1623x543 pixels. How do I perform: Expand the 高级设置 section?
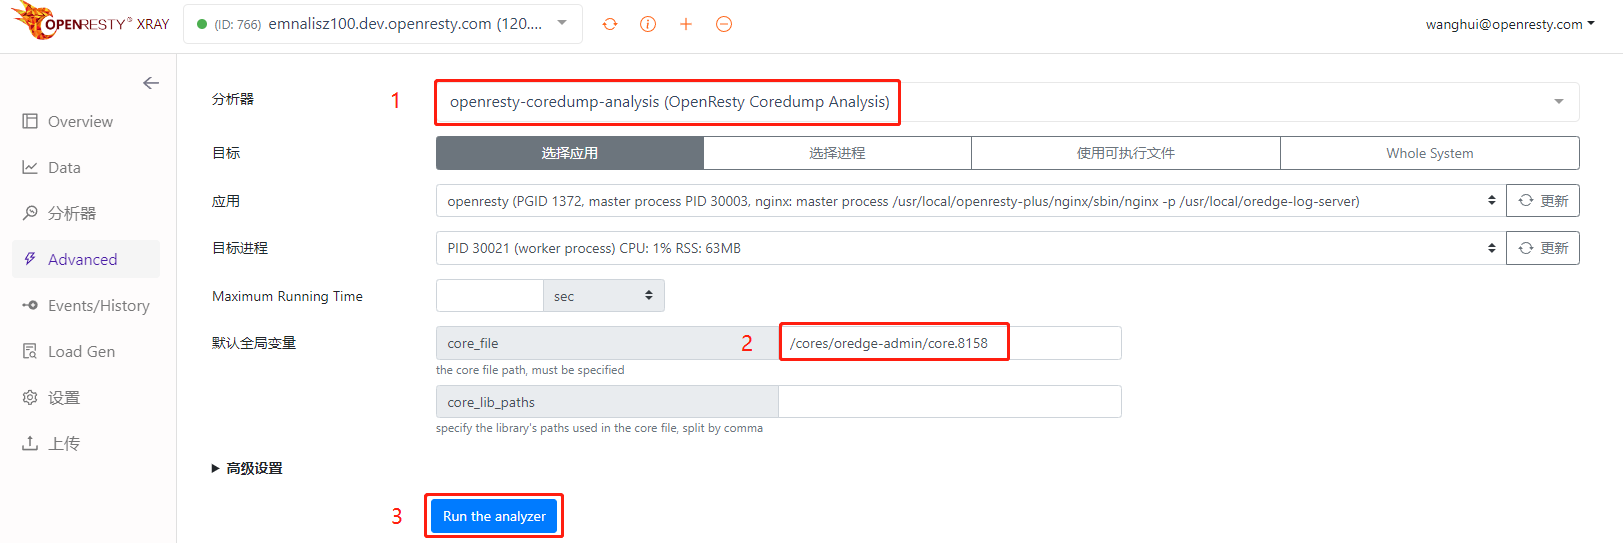tap(247, 468)
